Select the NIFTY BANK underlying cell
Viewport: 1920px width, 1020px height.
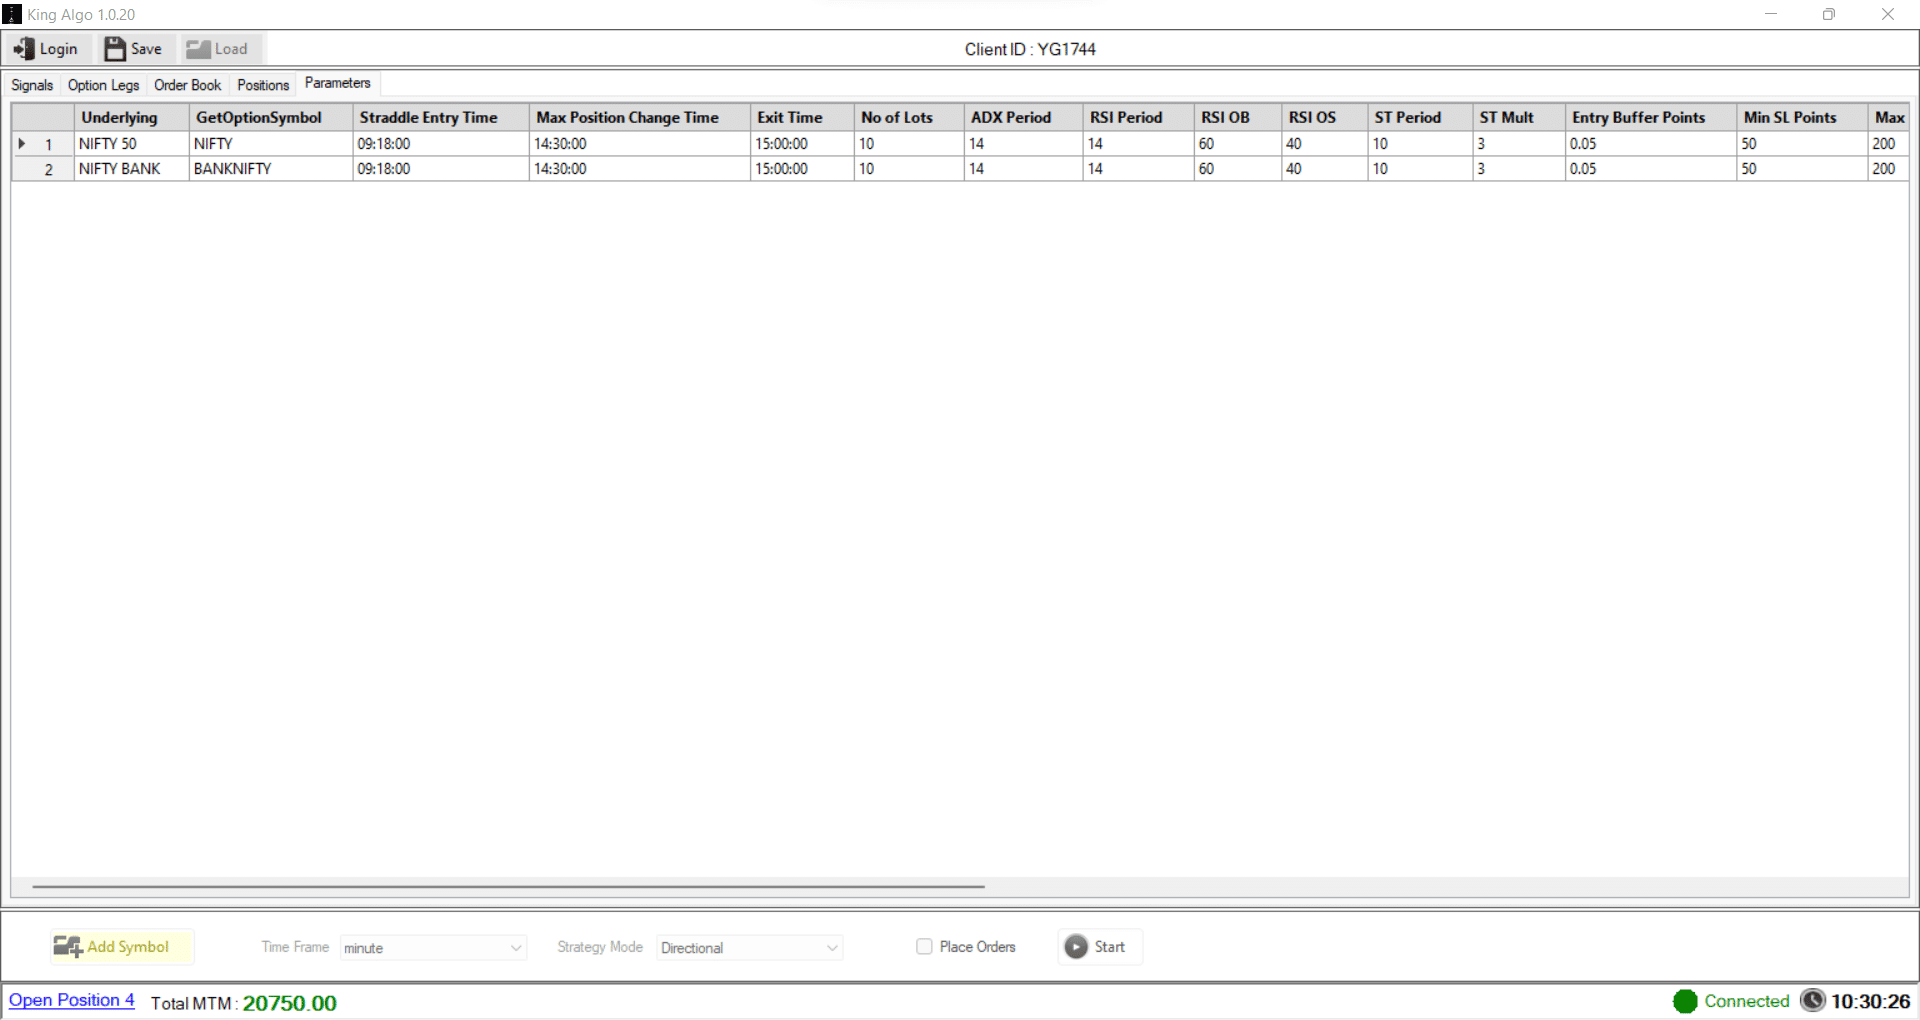[131, 169]
